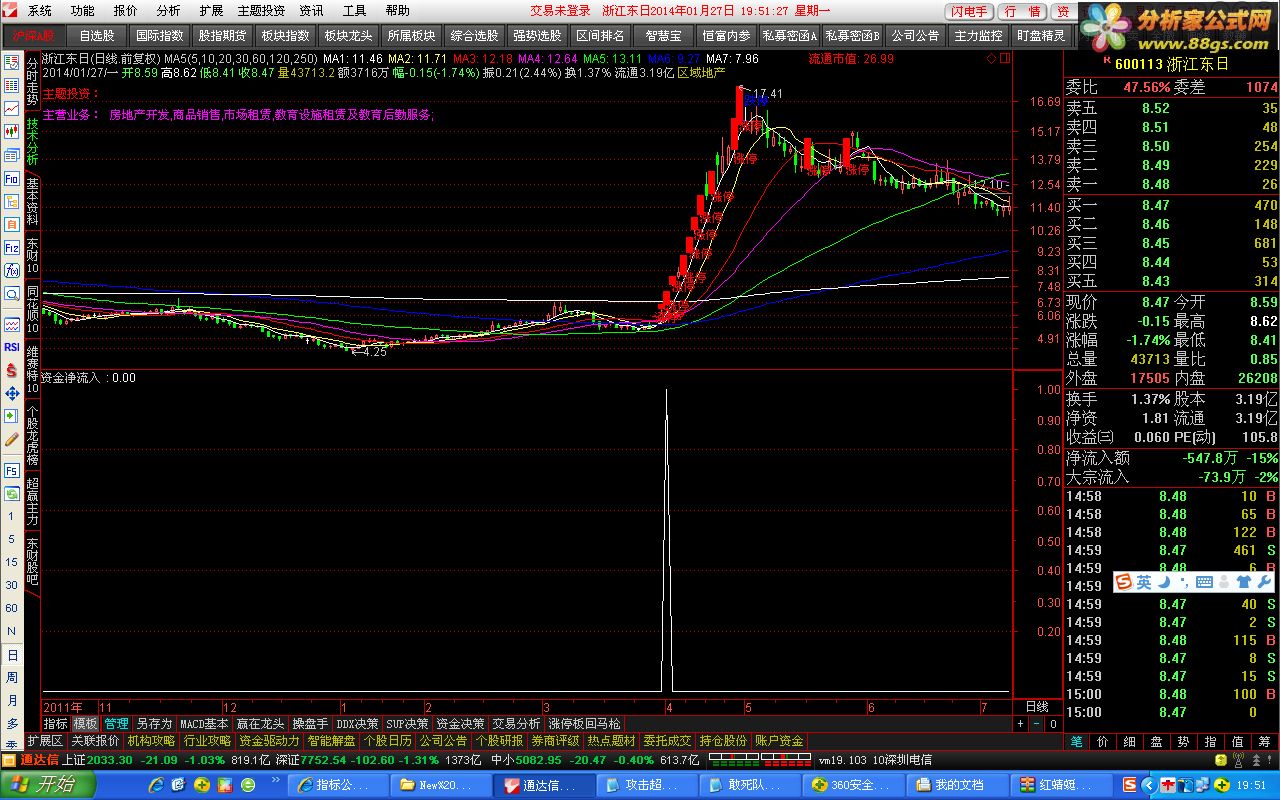
Task: Open the RSI indicator icon
Action: 12,347
